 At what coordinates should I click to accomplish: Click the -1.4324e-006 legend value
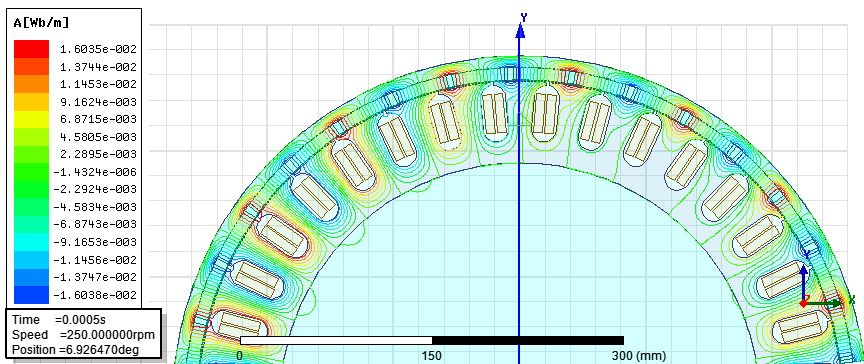pos(95,172)
